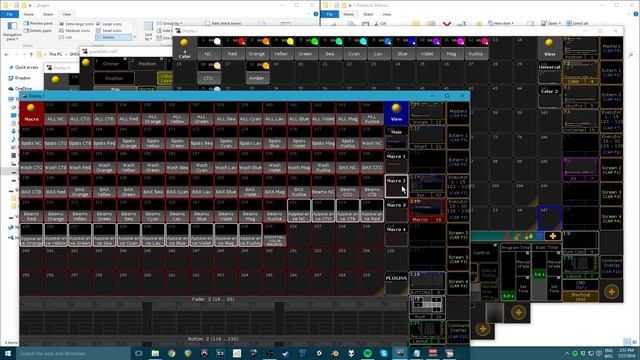The image size is (640, 360).
Task: Trigger the Beams NC macro
Action: (323, 187)
